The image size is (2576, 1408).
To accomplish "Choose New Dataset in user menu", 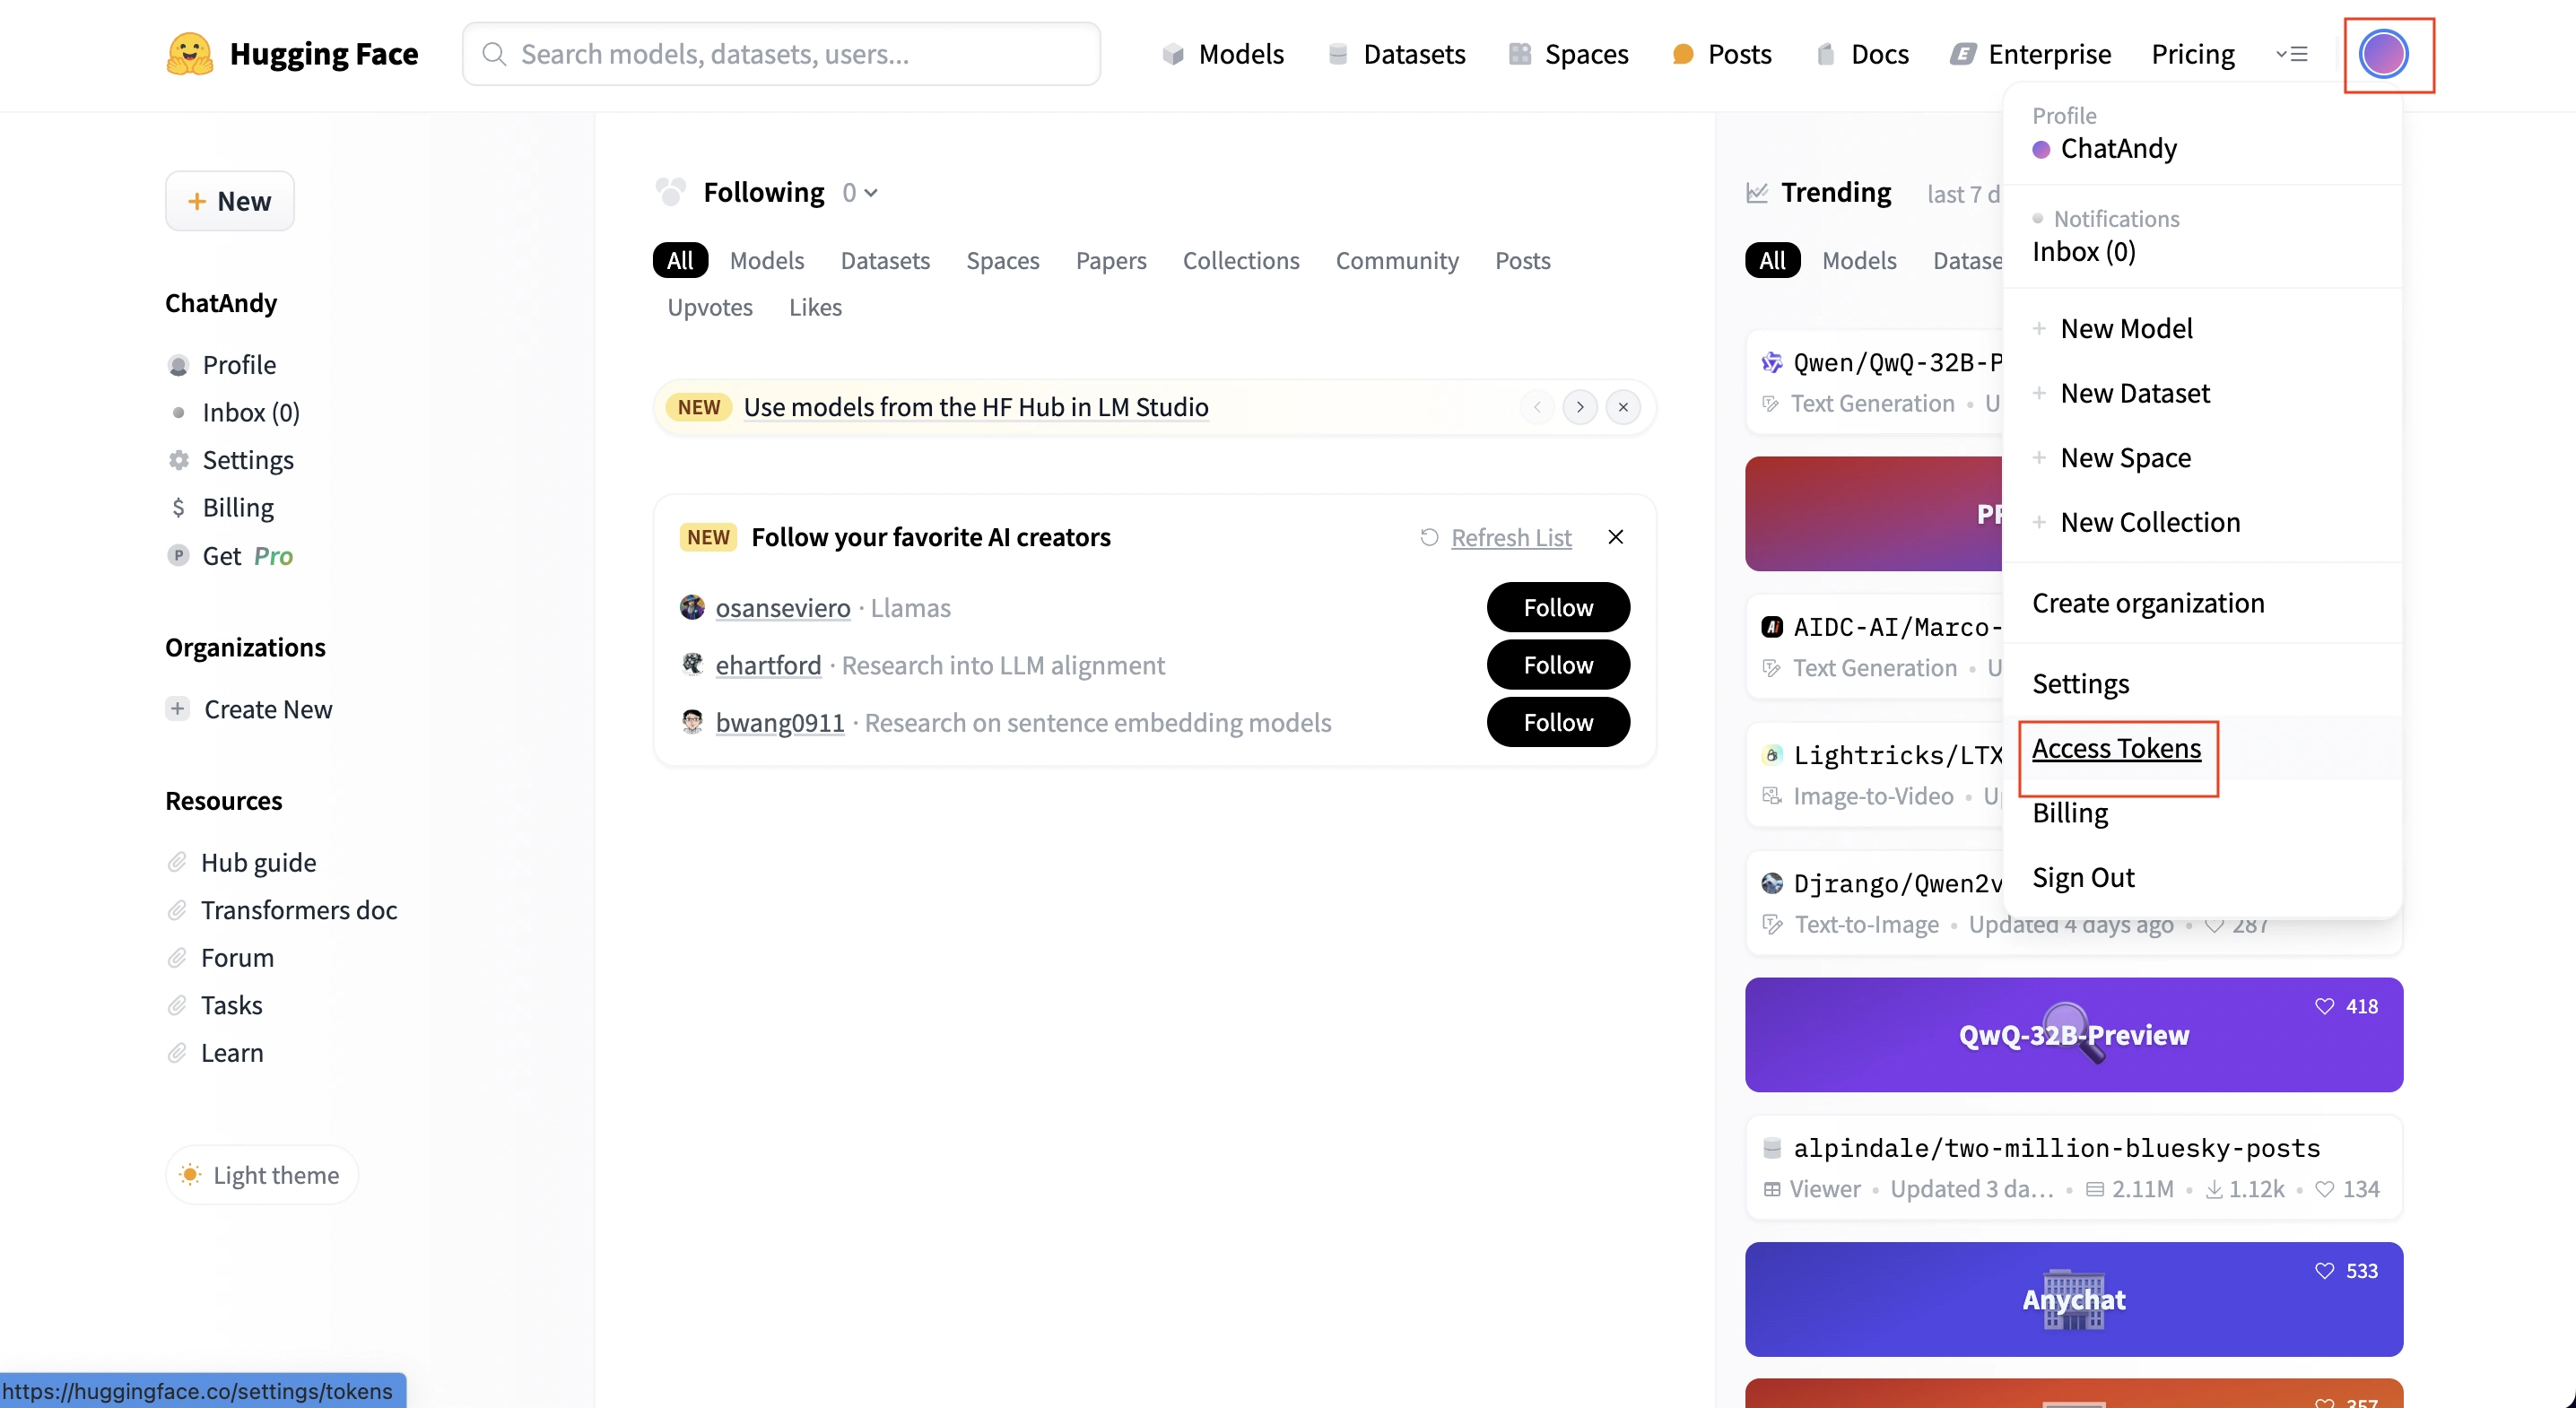I will (x=2135, y=394).
